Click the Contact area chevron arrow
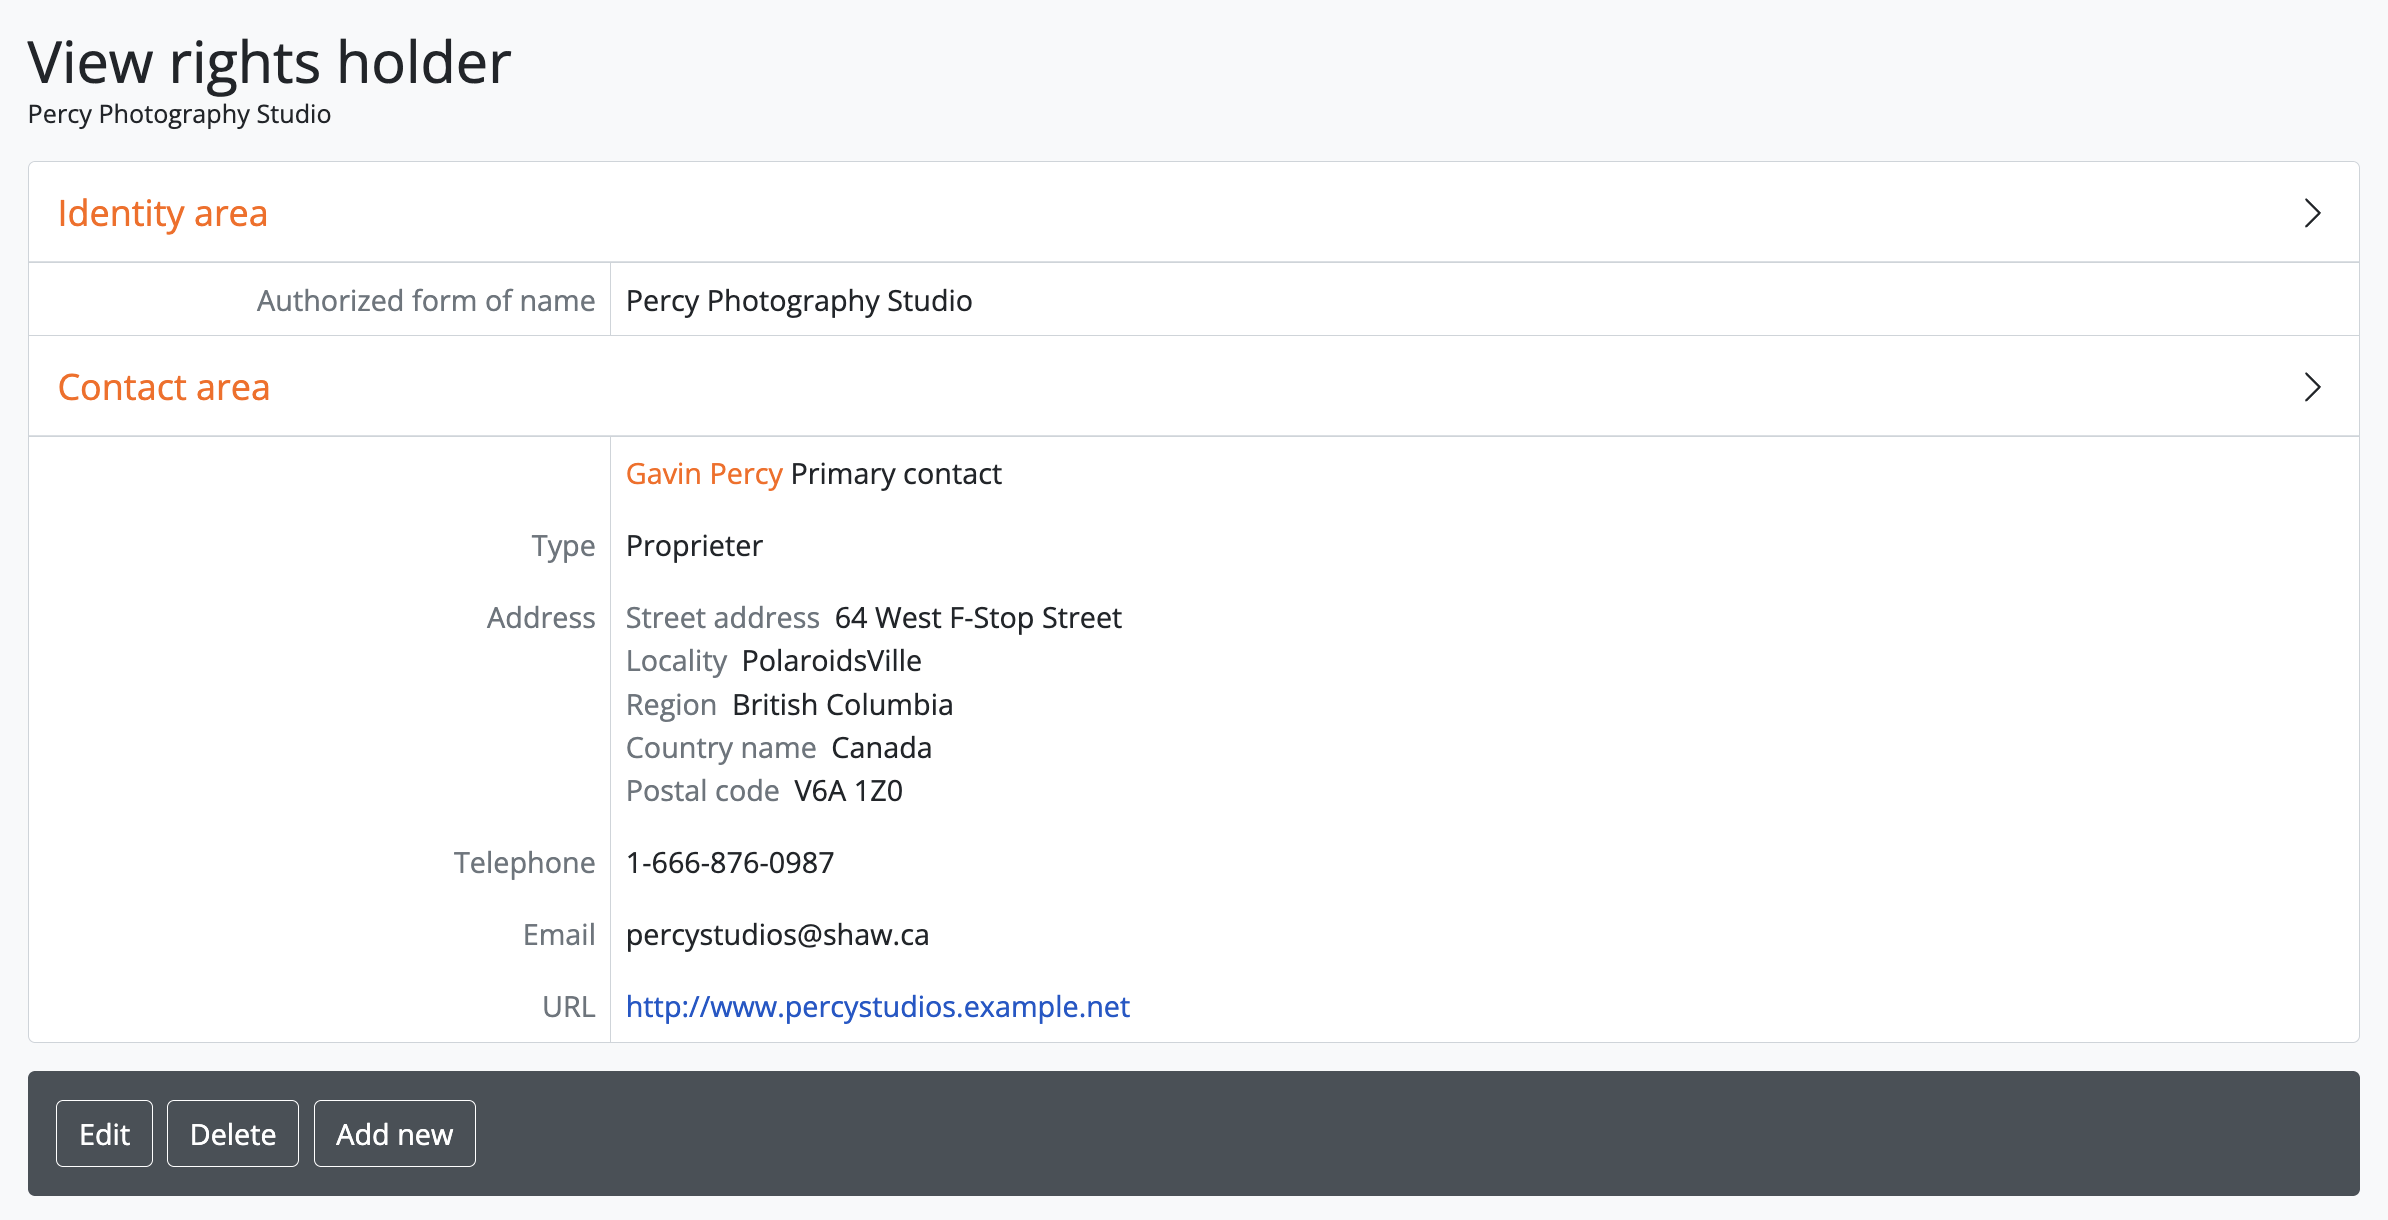 2311,387
